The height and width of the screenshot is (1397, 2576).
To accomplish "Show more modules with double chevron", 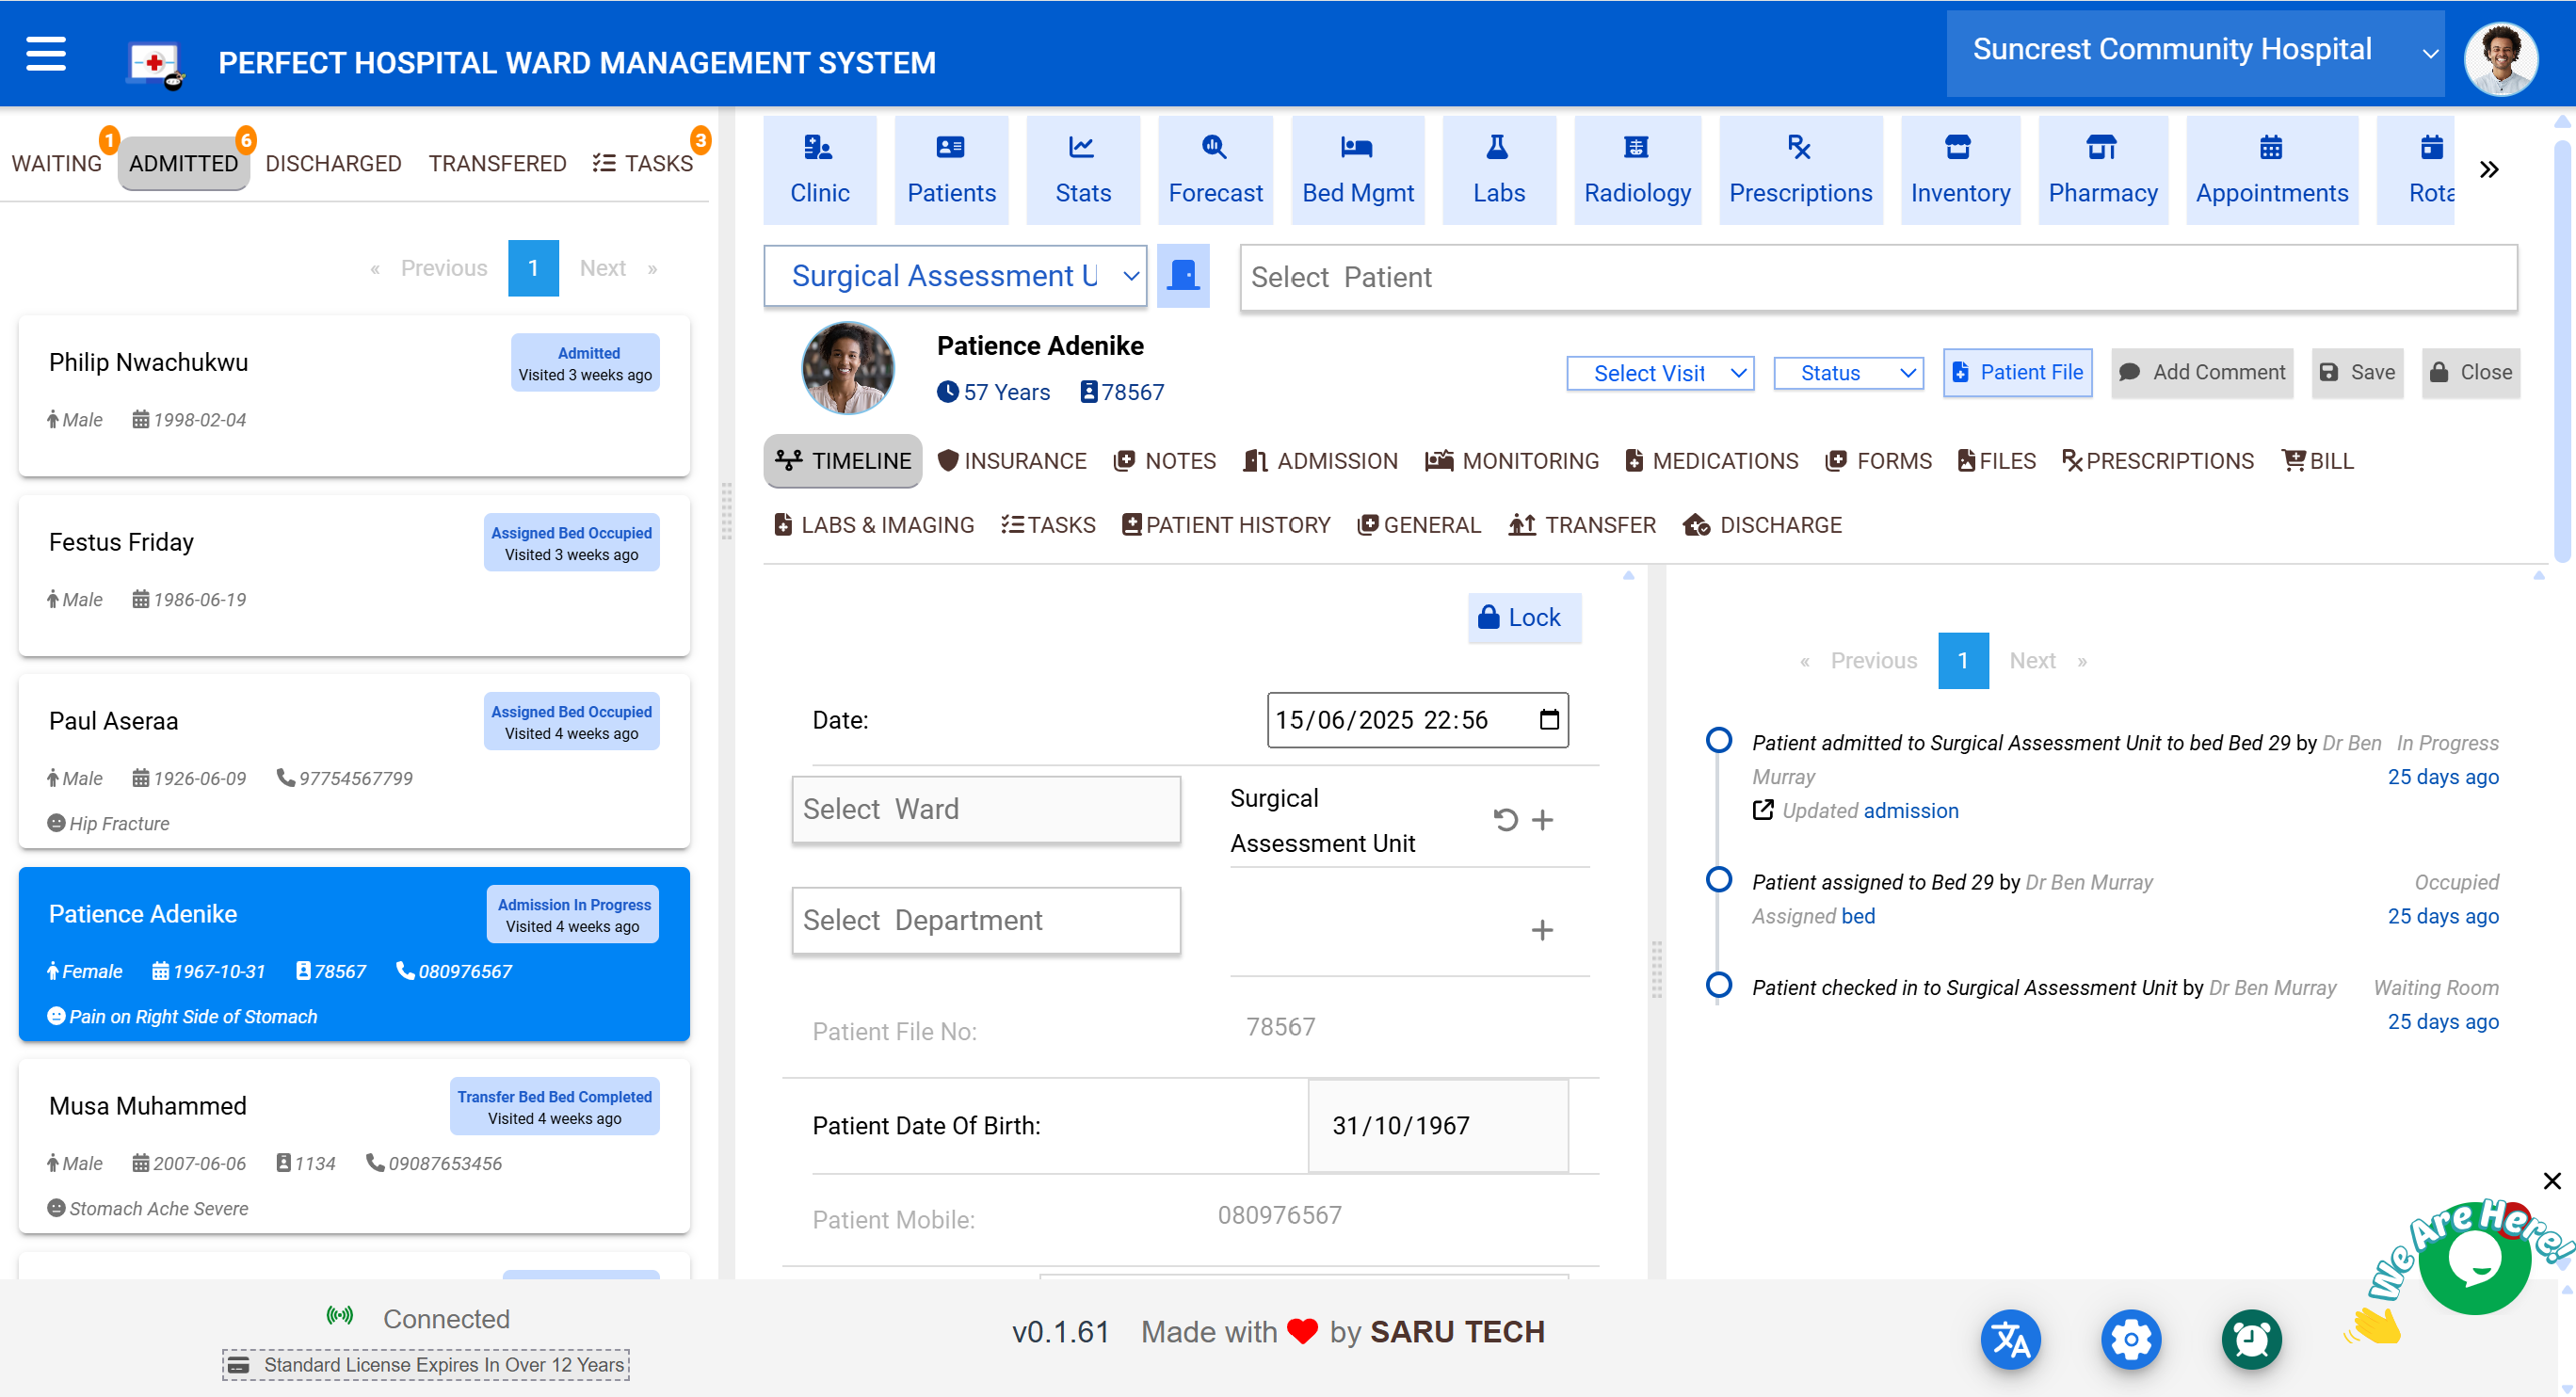I will (x=2489, y=170).
